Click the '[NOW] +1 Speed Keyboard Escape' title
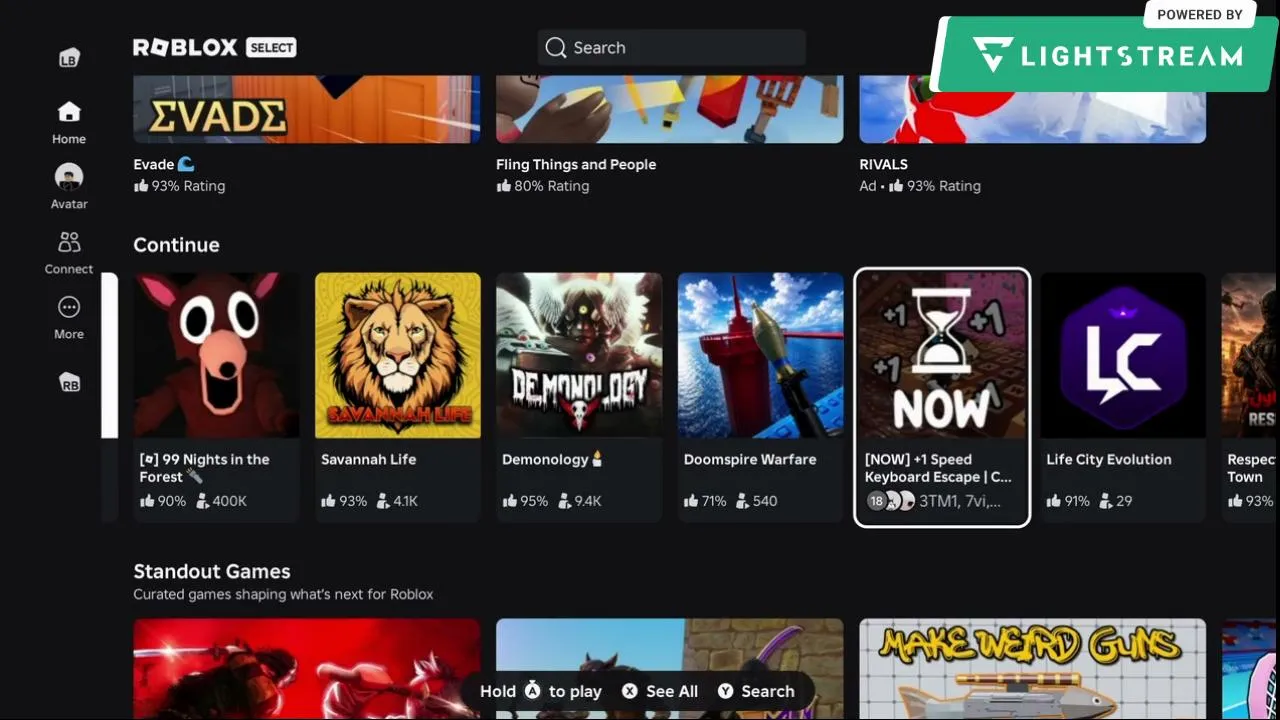 939,468
